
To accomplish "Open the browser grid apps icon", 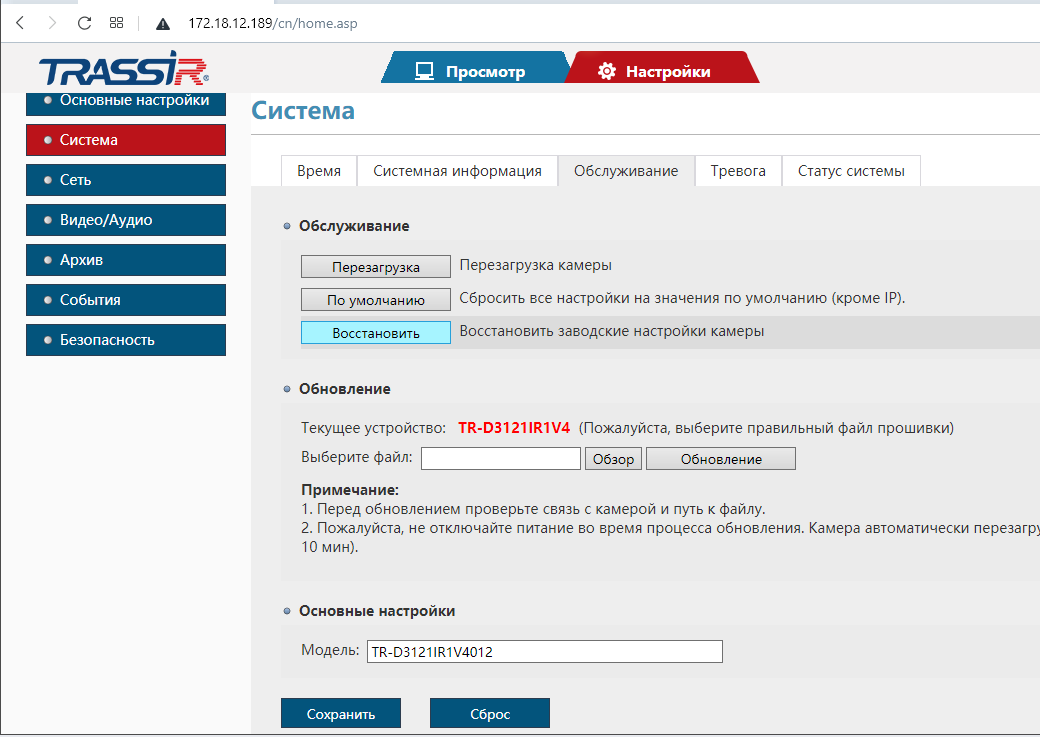I will pos(117,23).
